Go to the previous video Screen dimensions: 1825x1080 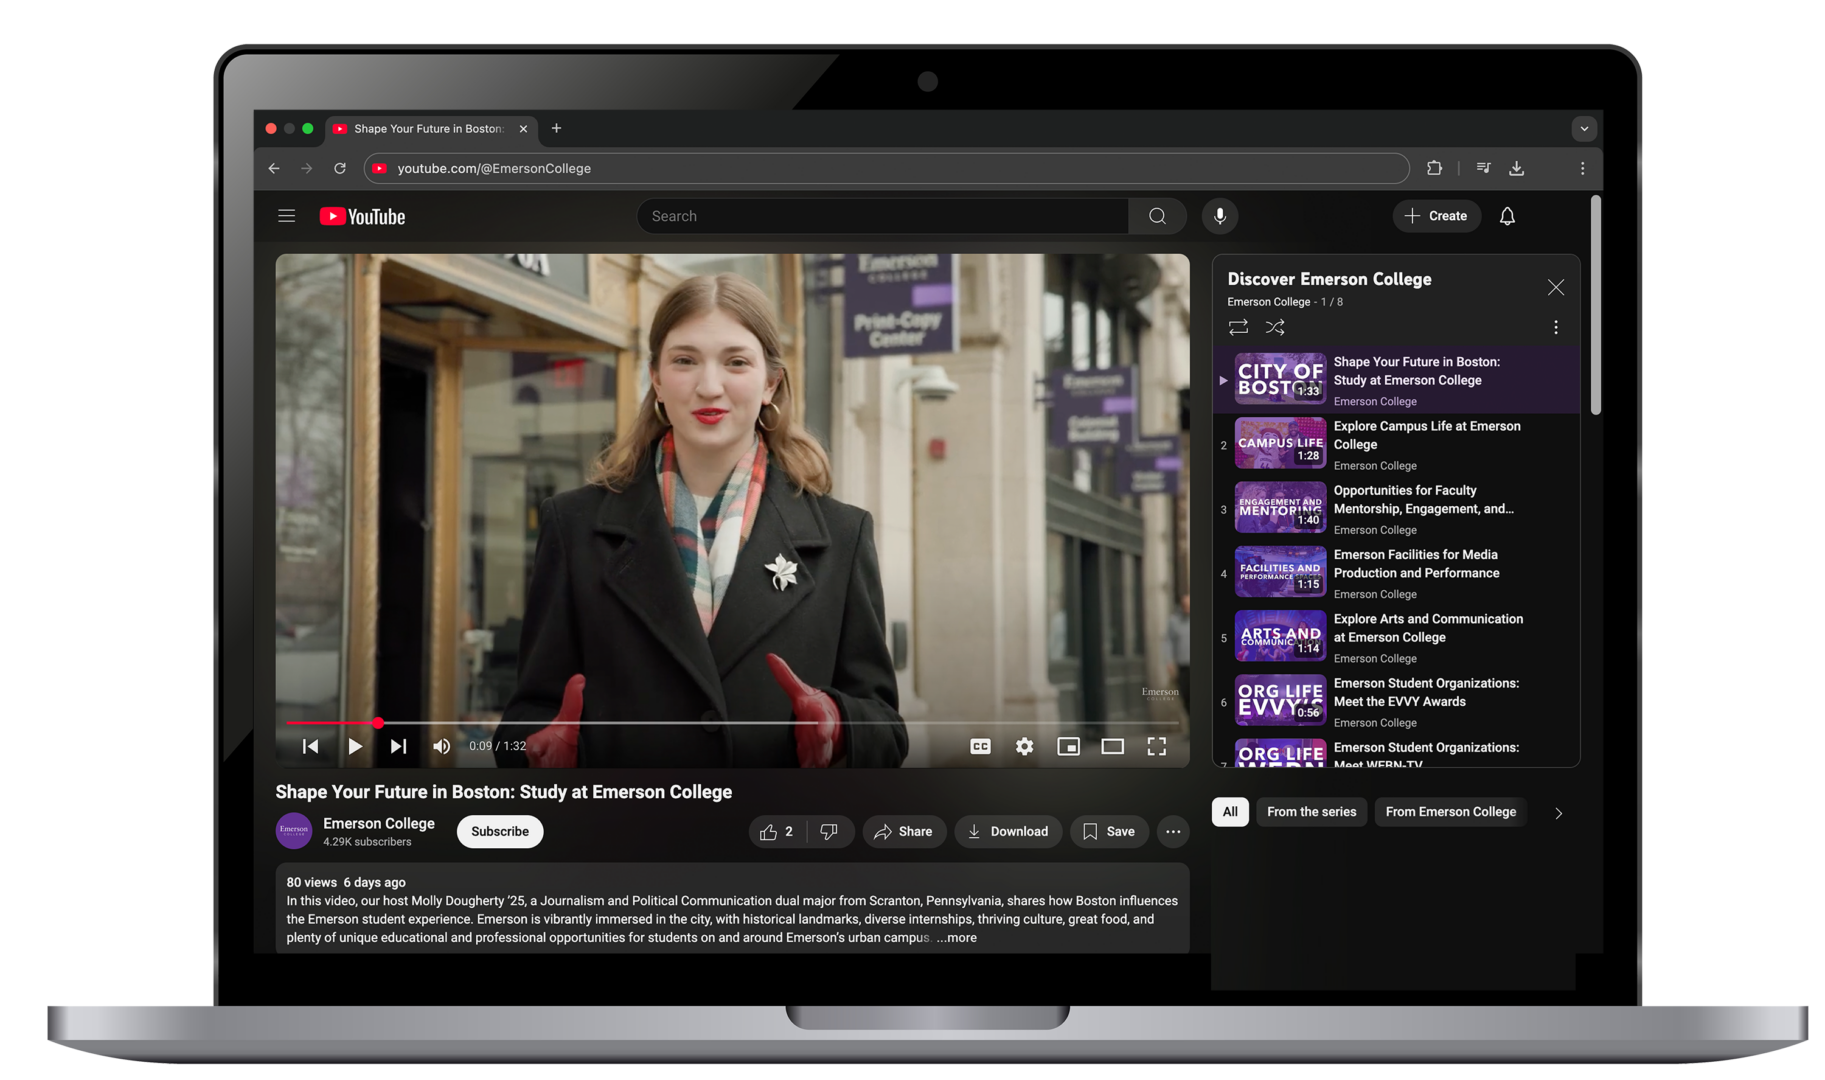[311, 746]
